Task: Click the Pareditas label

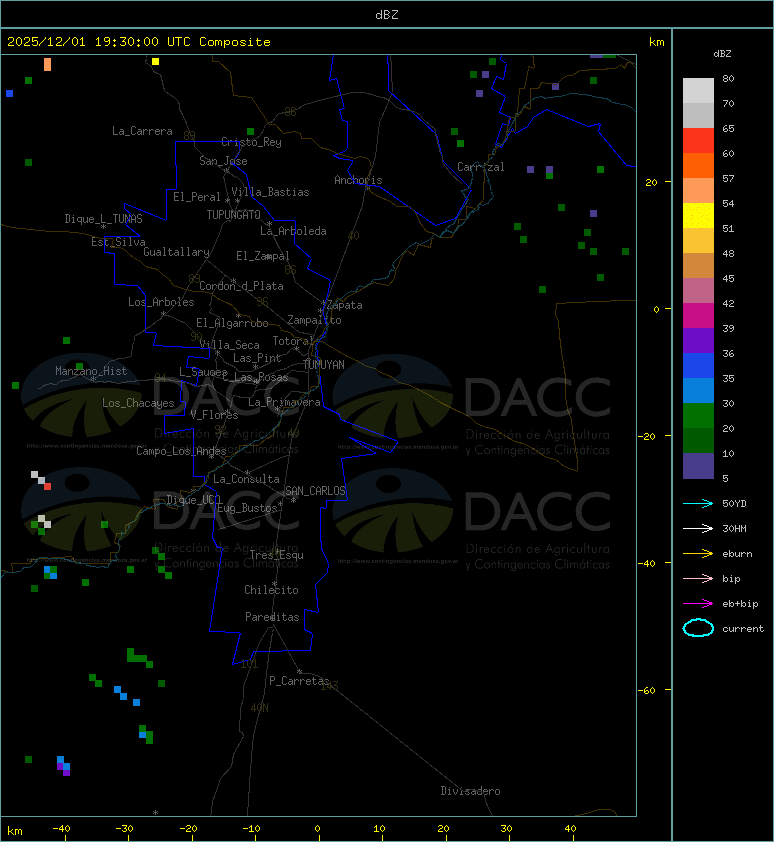Action: (x=272, y=618)
